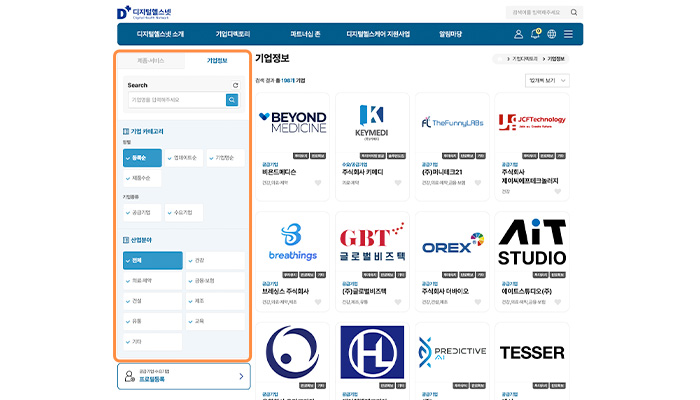Select the 제품수순 sort option
700x400 pixels.
142,178
